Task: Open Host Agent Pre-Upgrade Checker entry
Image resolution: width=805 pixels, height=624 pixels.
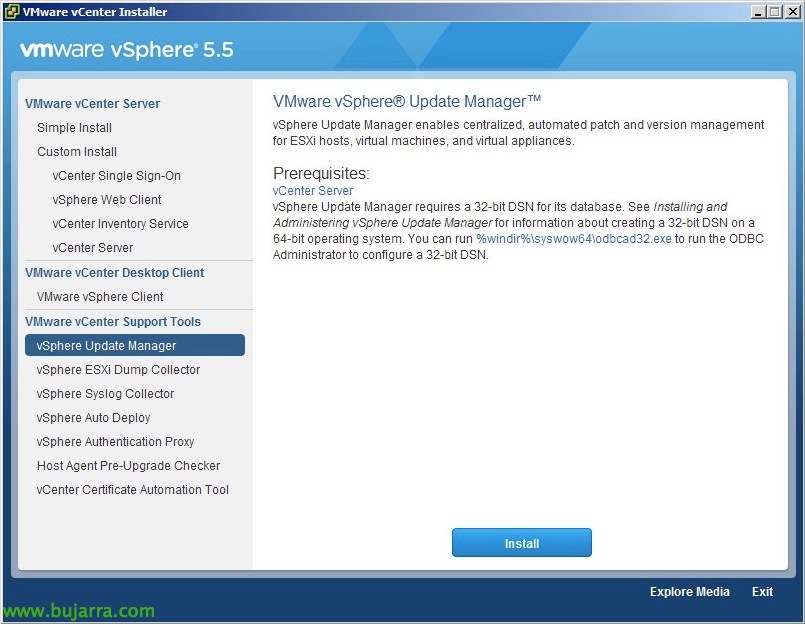Action: point(128,466)
